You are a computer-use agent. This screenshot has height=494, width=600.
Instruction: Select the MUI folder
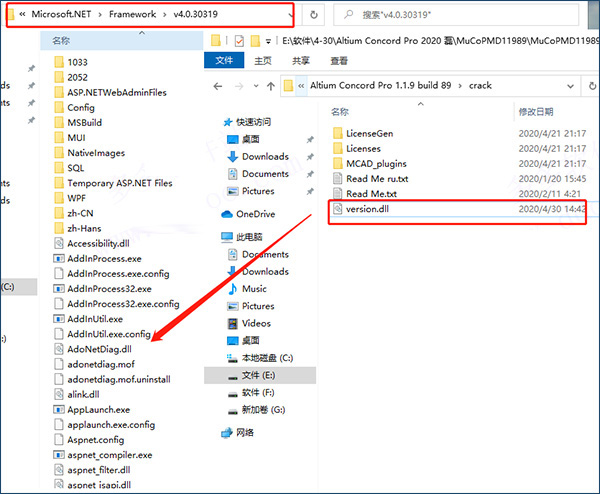pos(70,138)
